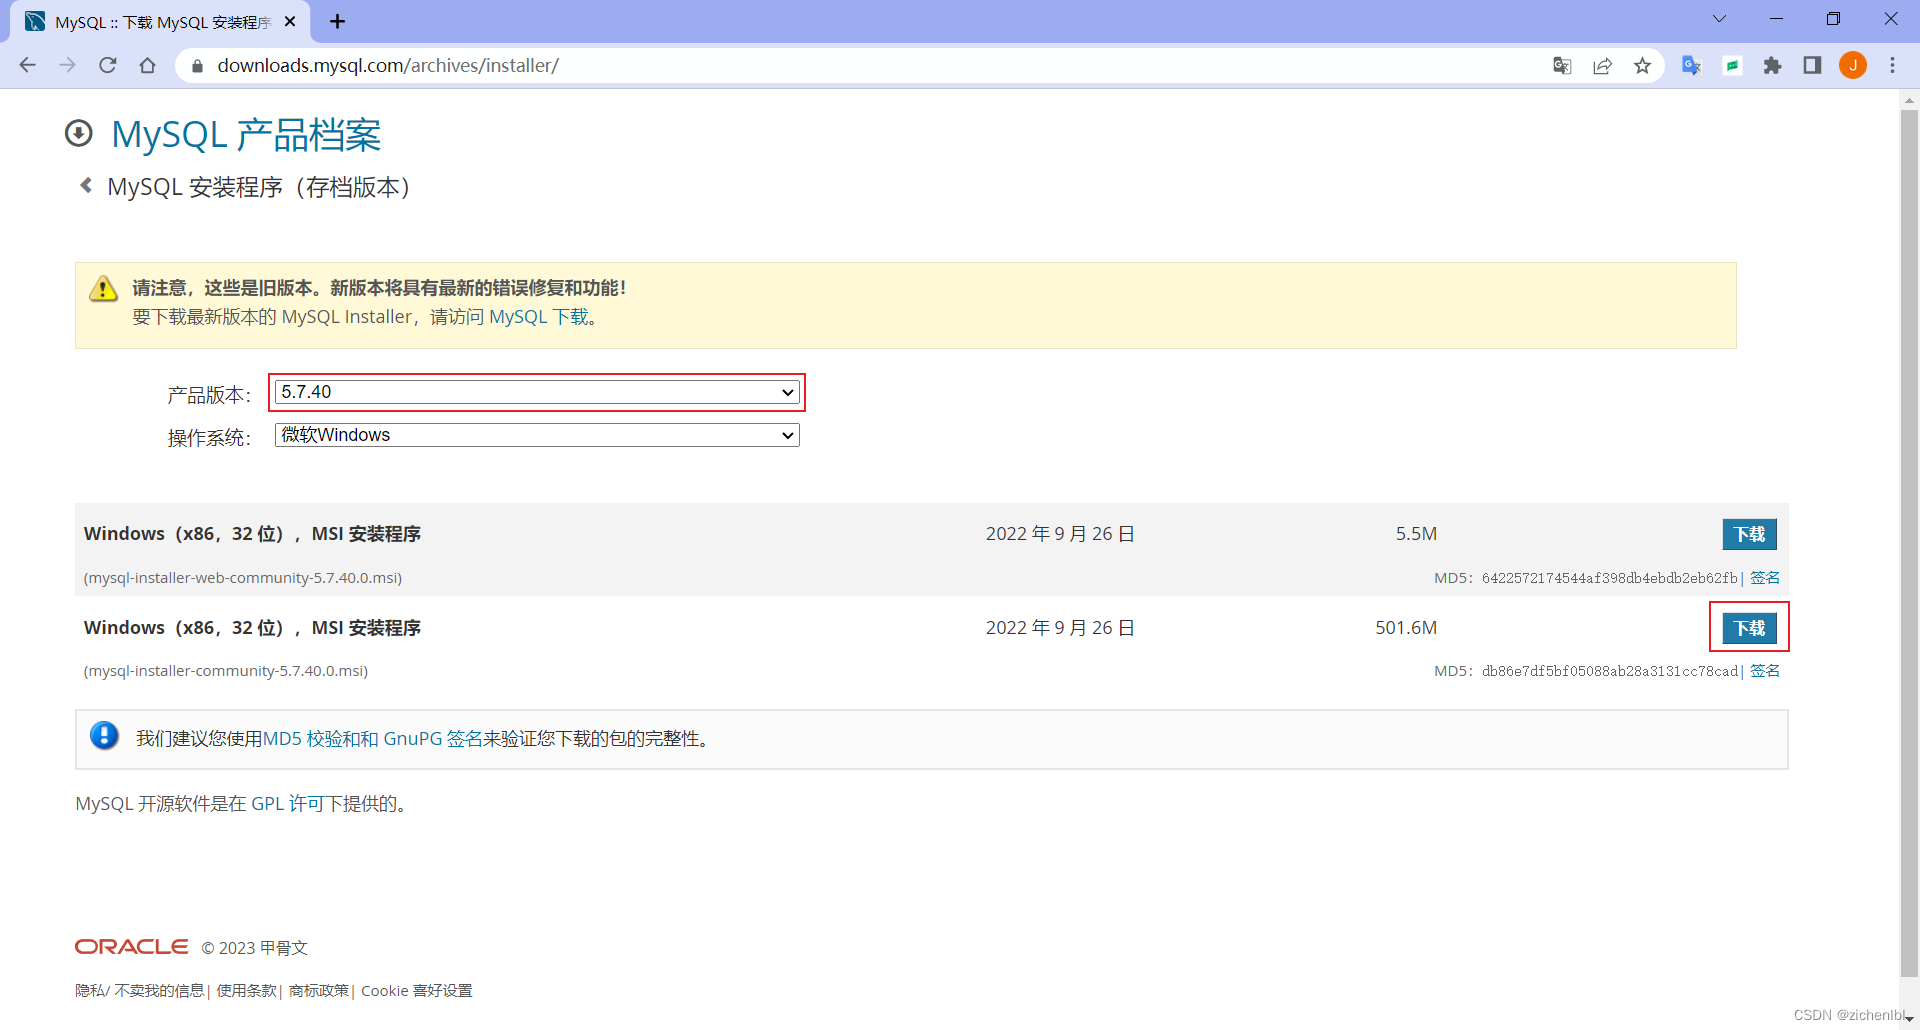Click the mysql-installer-web-community-5.7.40.0.msi filename text
The height and width of the screenshot is (1030, 1920).
click(x=243, y=578)
